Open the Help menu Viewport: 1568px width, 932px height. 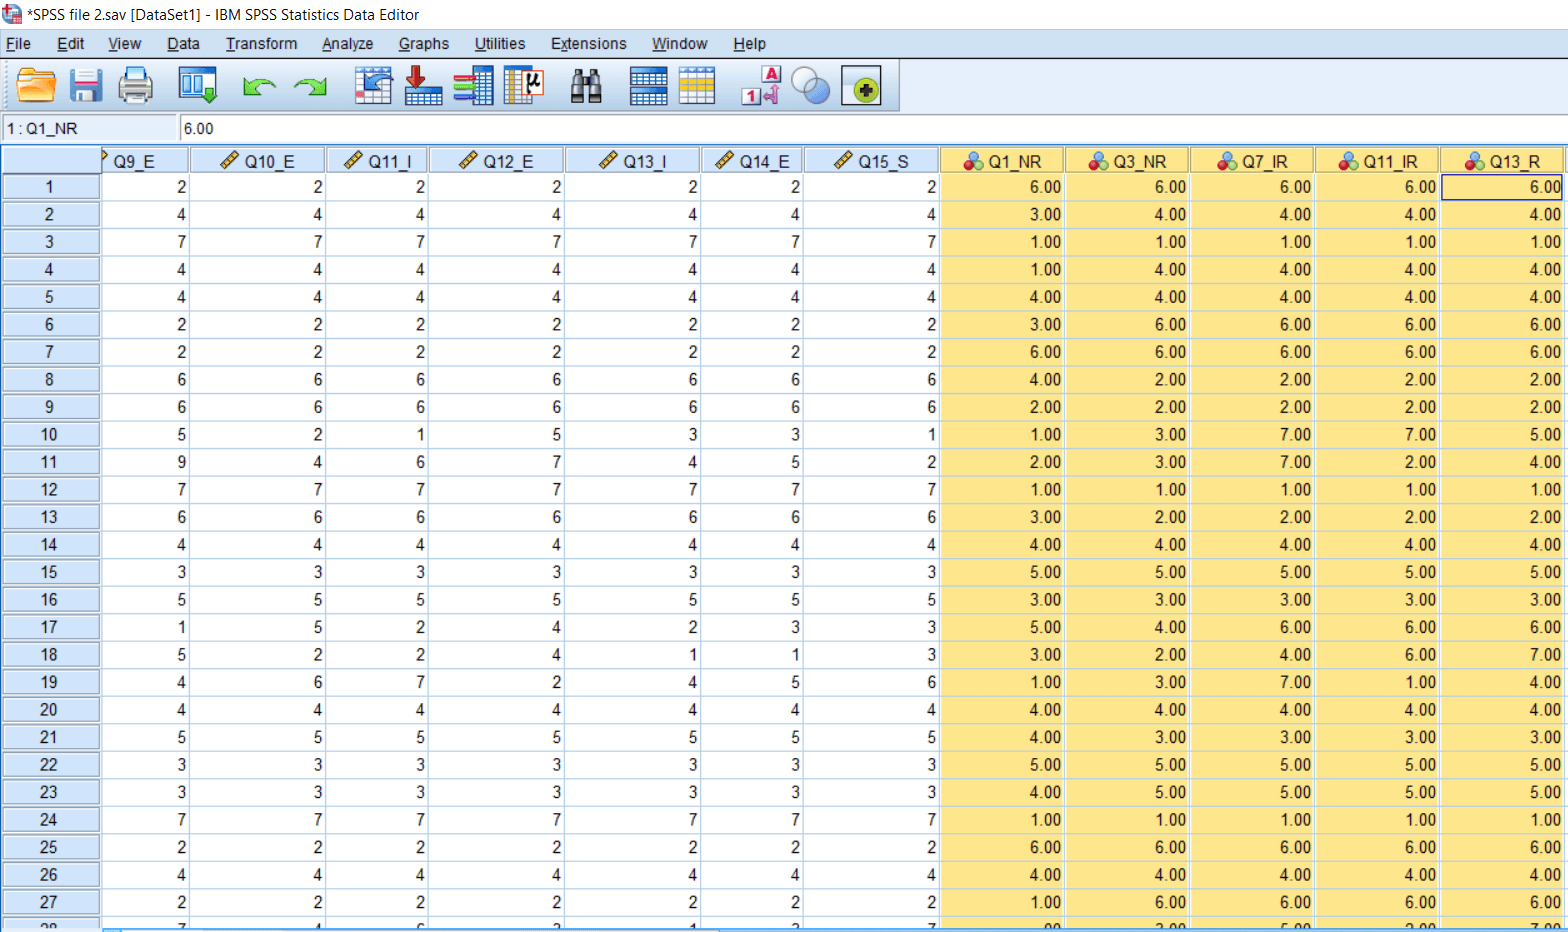[x=749, y=44]
